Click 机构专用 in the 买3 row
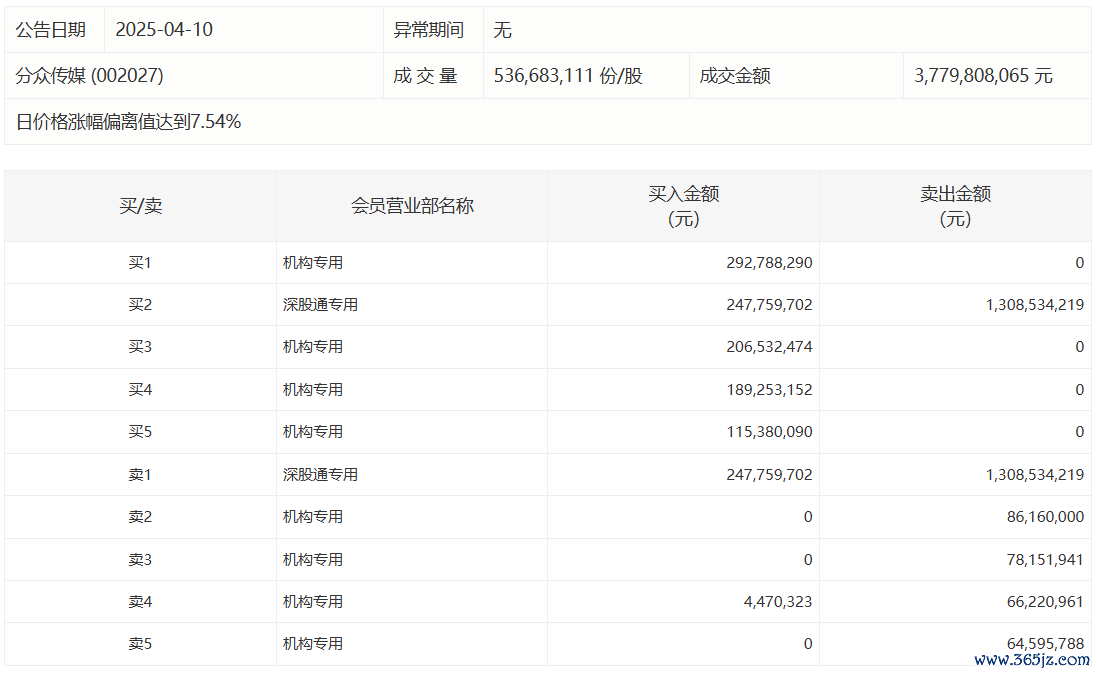Screen dimensions: 1097x675 click(x=313, y=346)
